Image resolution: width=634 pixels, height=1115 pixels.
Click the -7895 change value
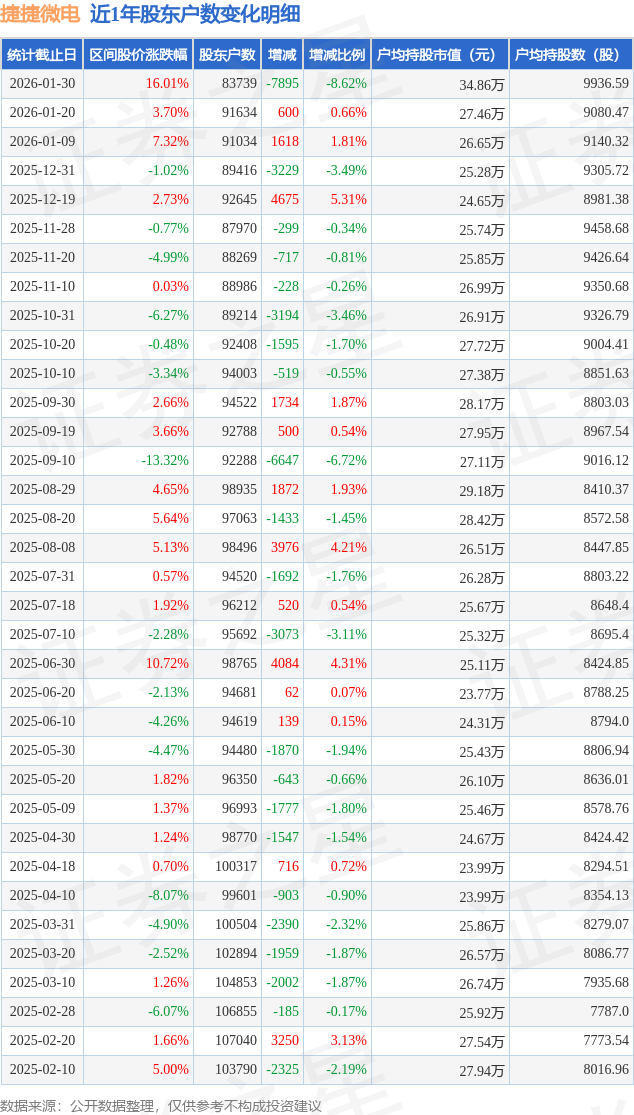point(283,84)
